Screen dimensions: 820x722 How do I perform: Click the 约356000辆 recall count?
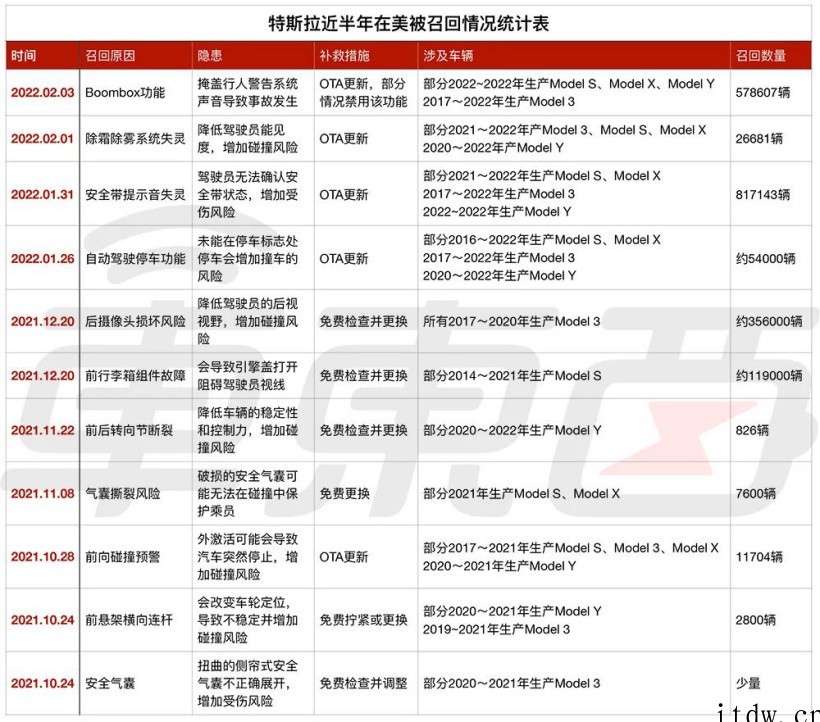(769, 321)
